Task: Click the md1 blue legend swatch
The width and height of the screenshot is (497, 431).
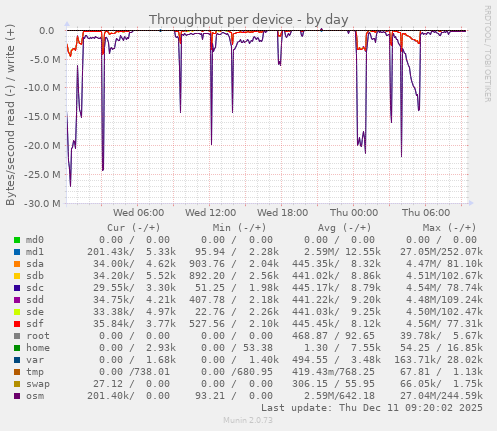Action: pos(17,252)
